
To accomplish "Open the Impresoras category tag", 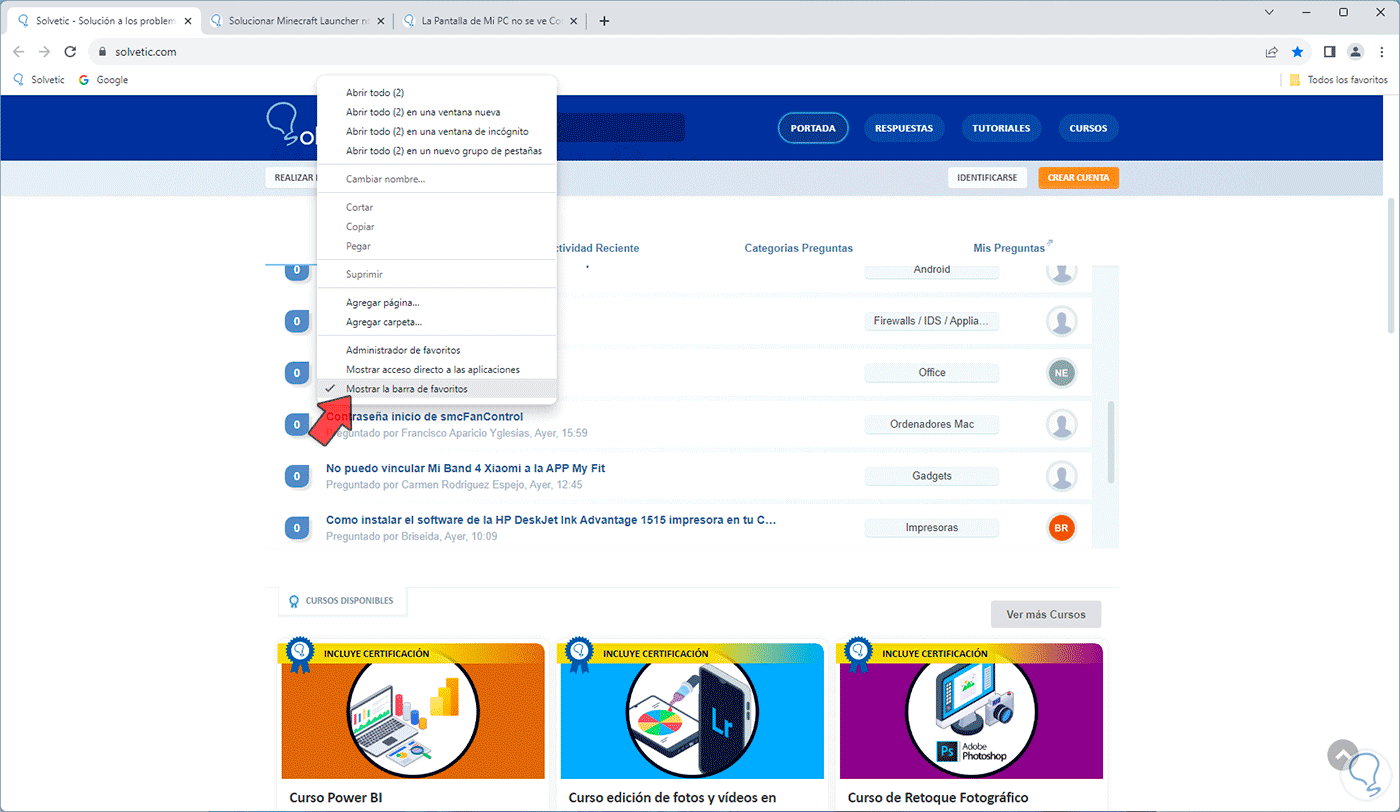I will coord(932,527).
